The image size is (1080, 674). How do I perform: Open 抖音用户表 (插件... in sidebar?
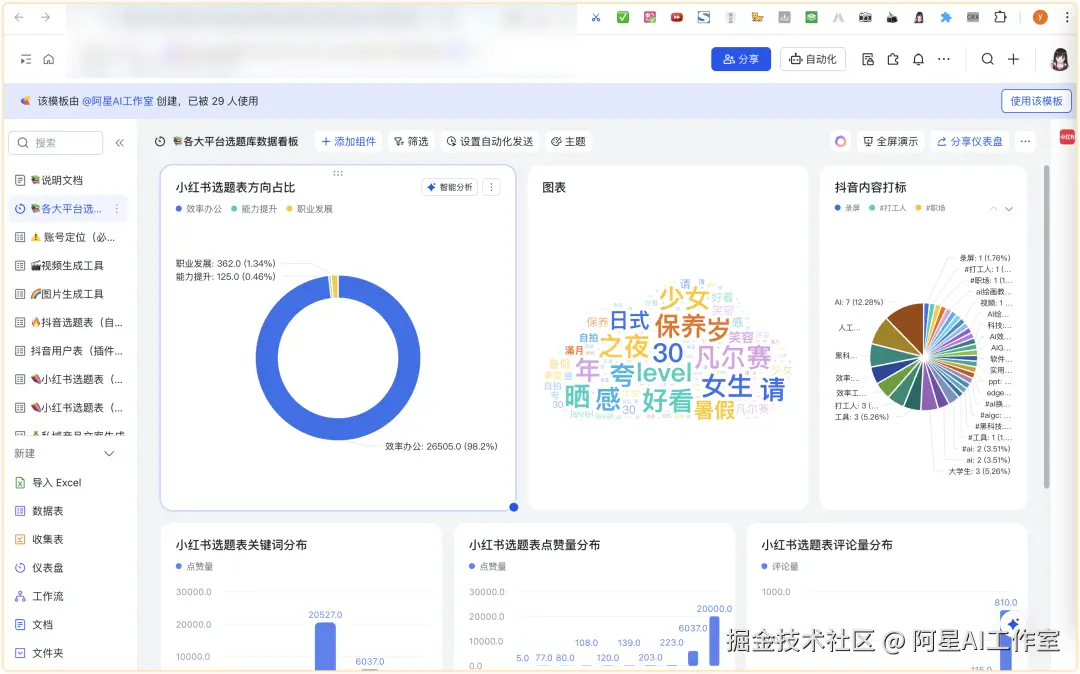pyautogui.click(x=68, y=351)
